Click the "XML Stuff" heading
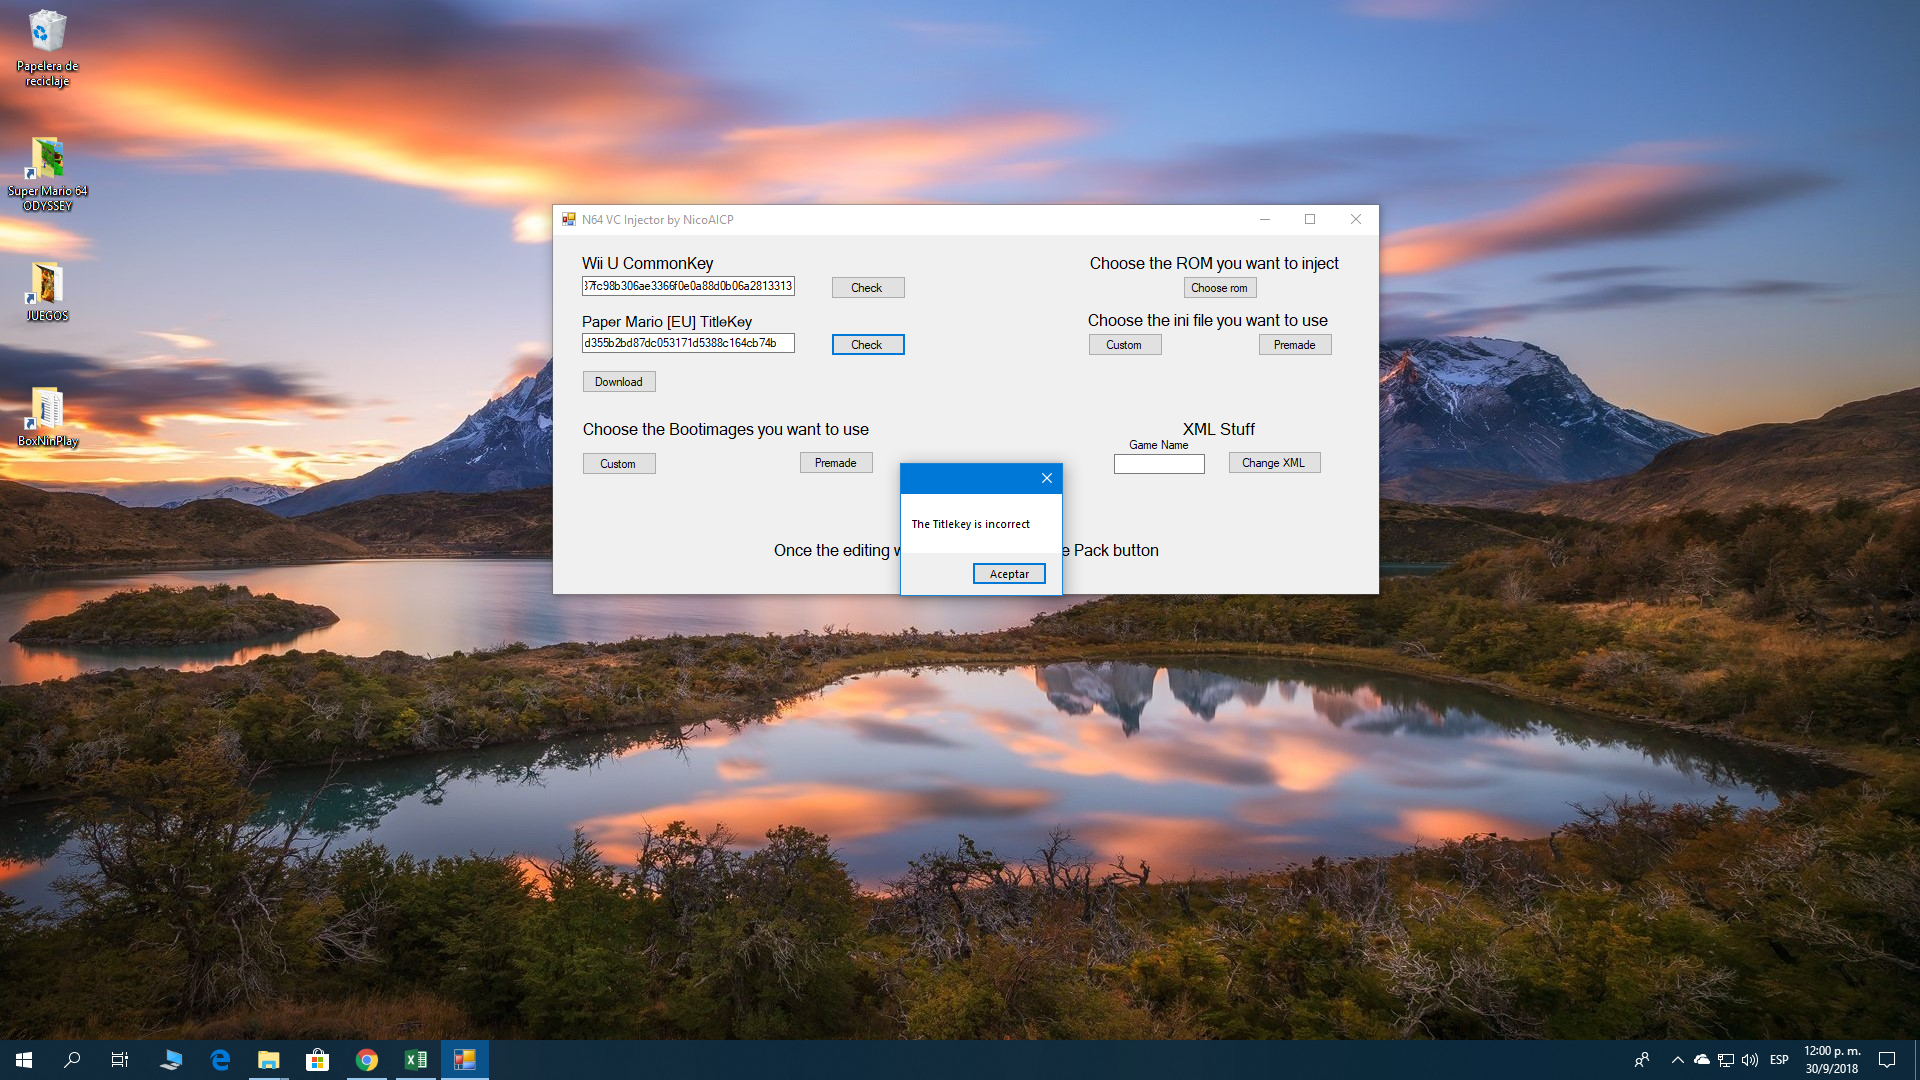 point(1219,429)
